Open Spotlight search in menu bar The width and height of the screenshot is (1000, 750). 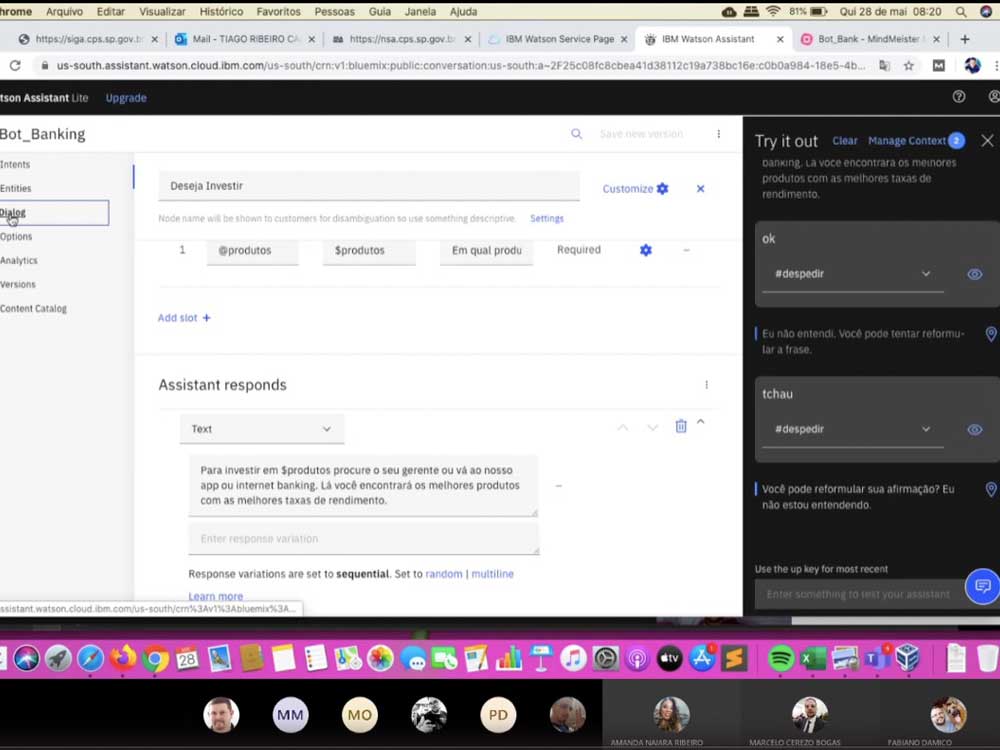point(960,11)
